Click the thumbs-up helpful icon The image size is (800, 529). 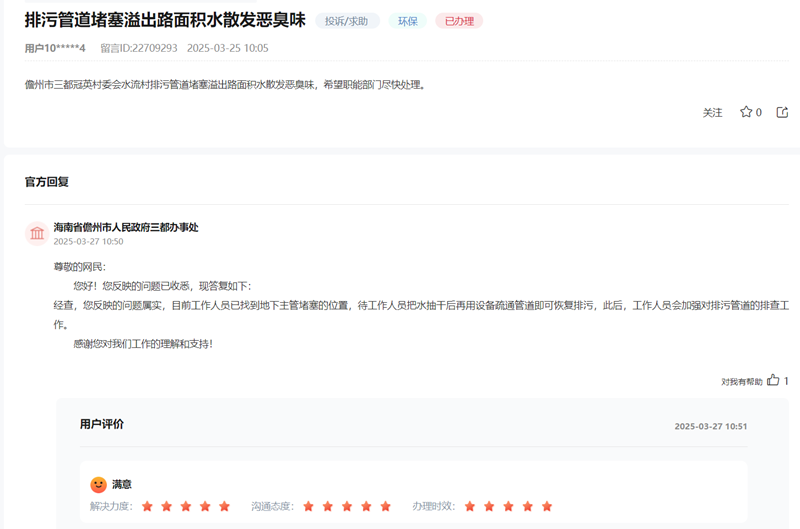[773, 380]
